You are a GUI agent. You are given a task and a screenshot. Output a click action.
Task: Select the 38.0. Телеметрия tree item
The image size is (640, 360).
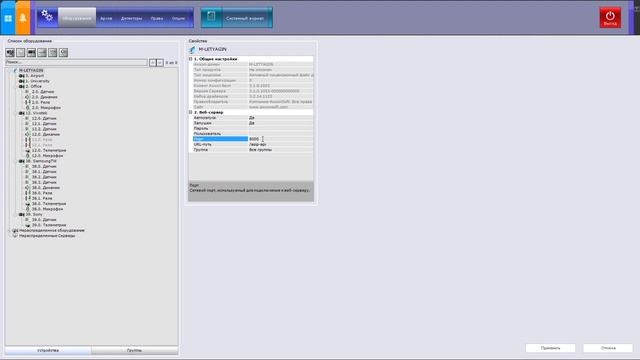click(49, 204)
